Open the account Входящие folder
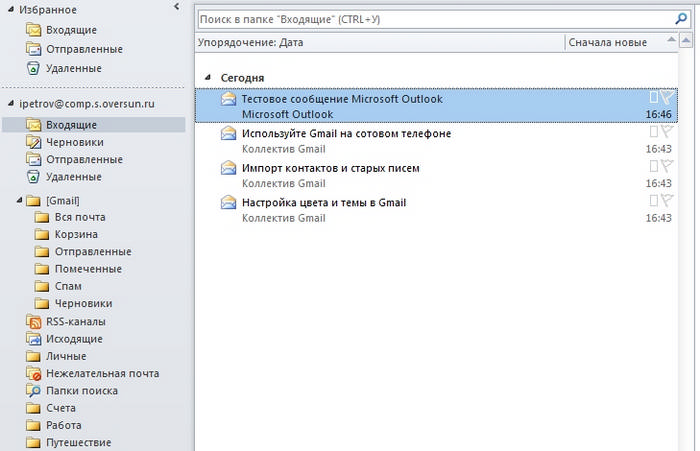 (x=94, y=125)
